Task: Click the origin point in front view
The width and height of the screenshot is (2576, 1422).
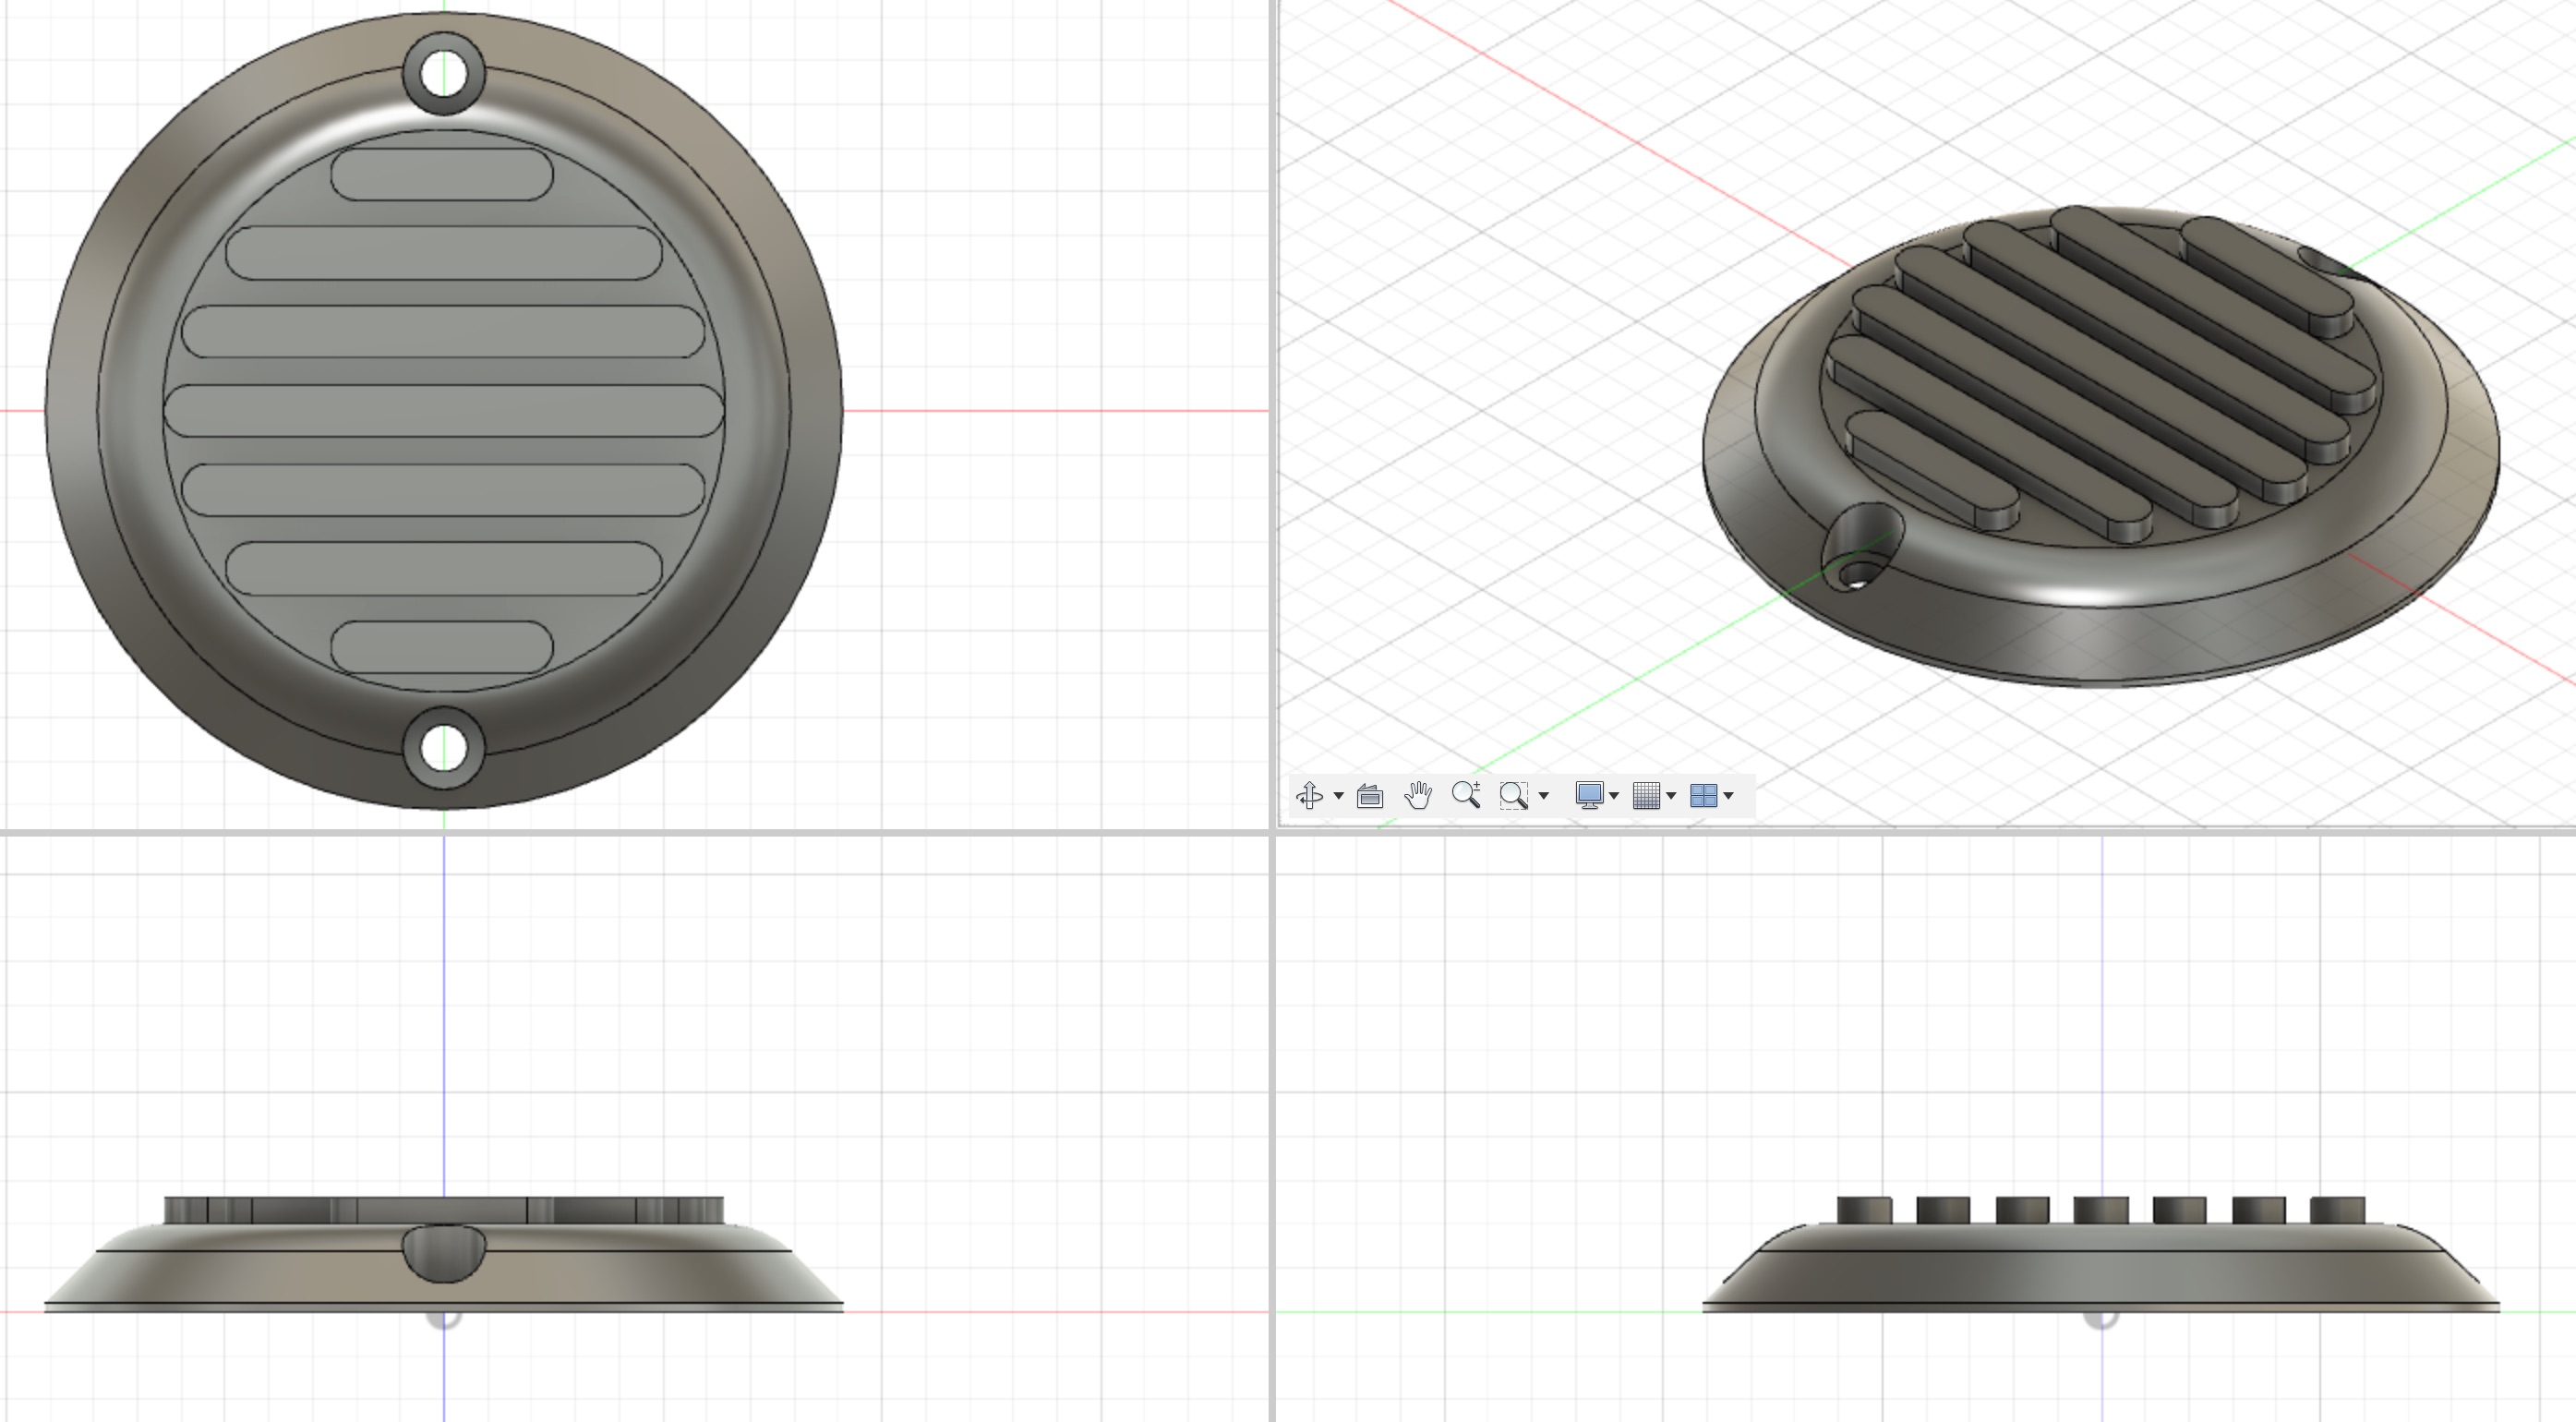Action: point(444,1312)
